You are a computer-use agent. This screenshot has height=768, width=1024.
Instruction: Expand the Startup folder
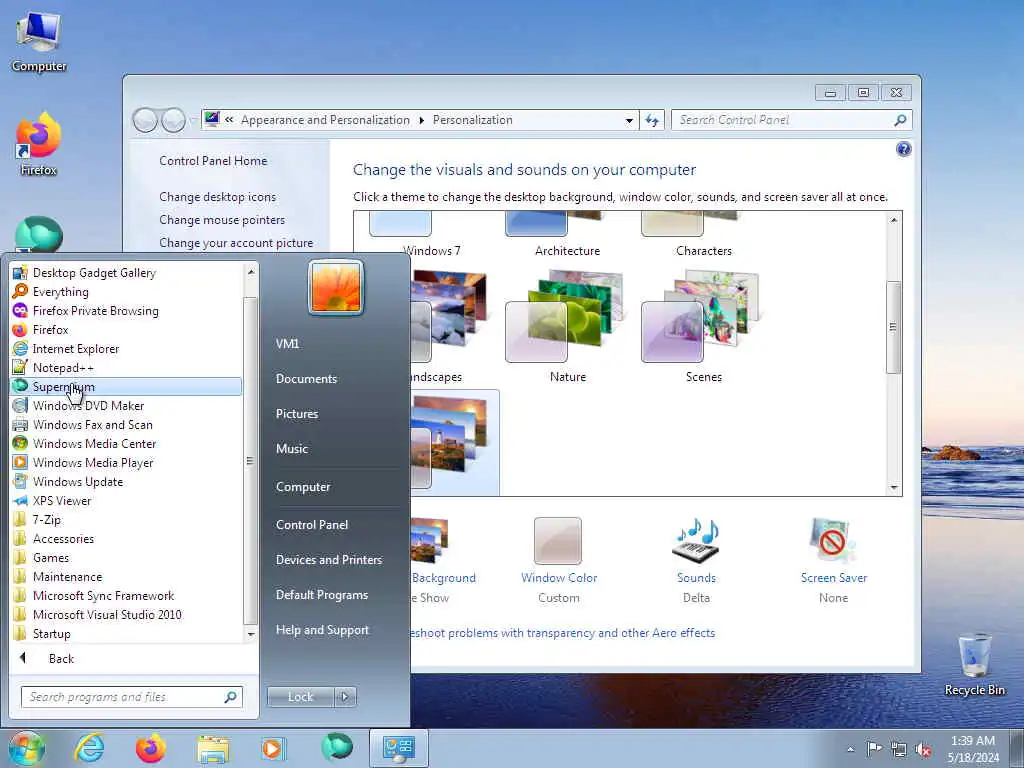125,633
